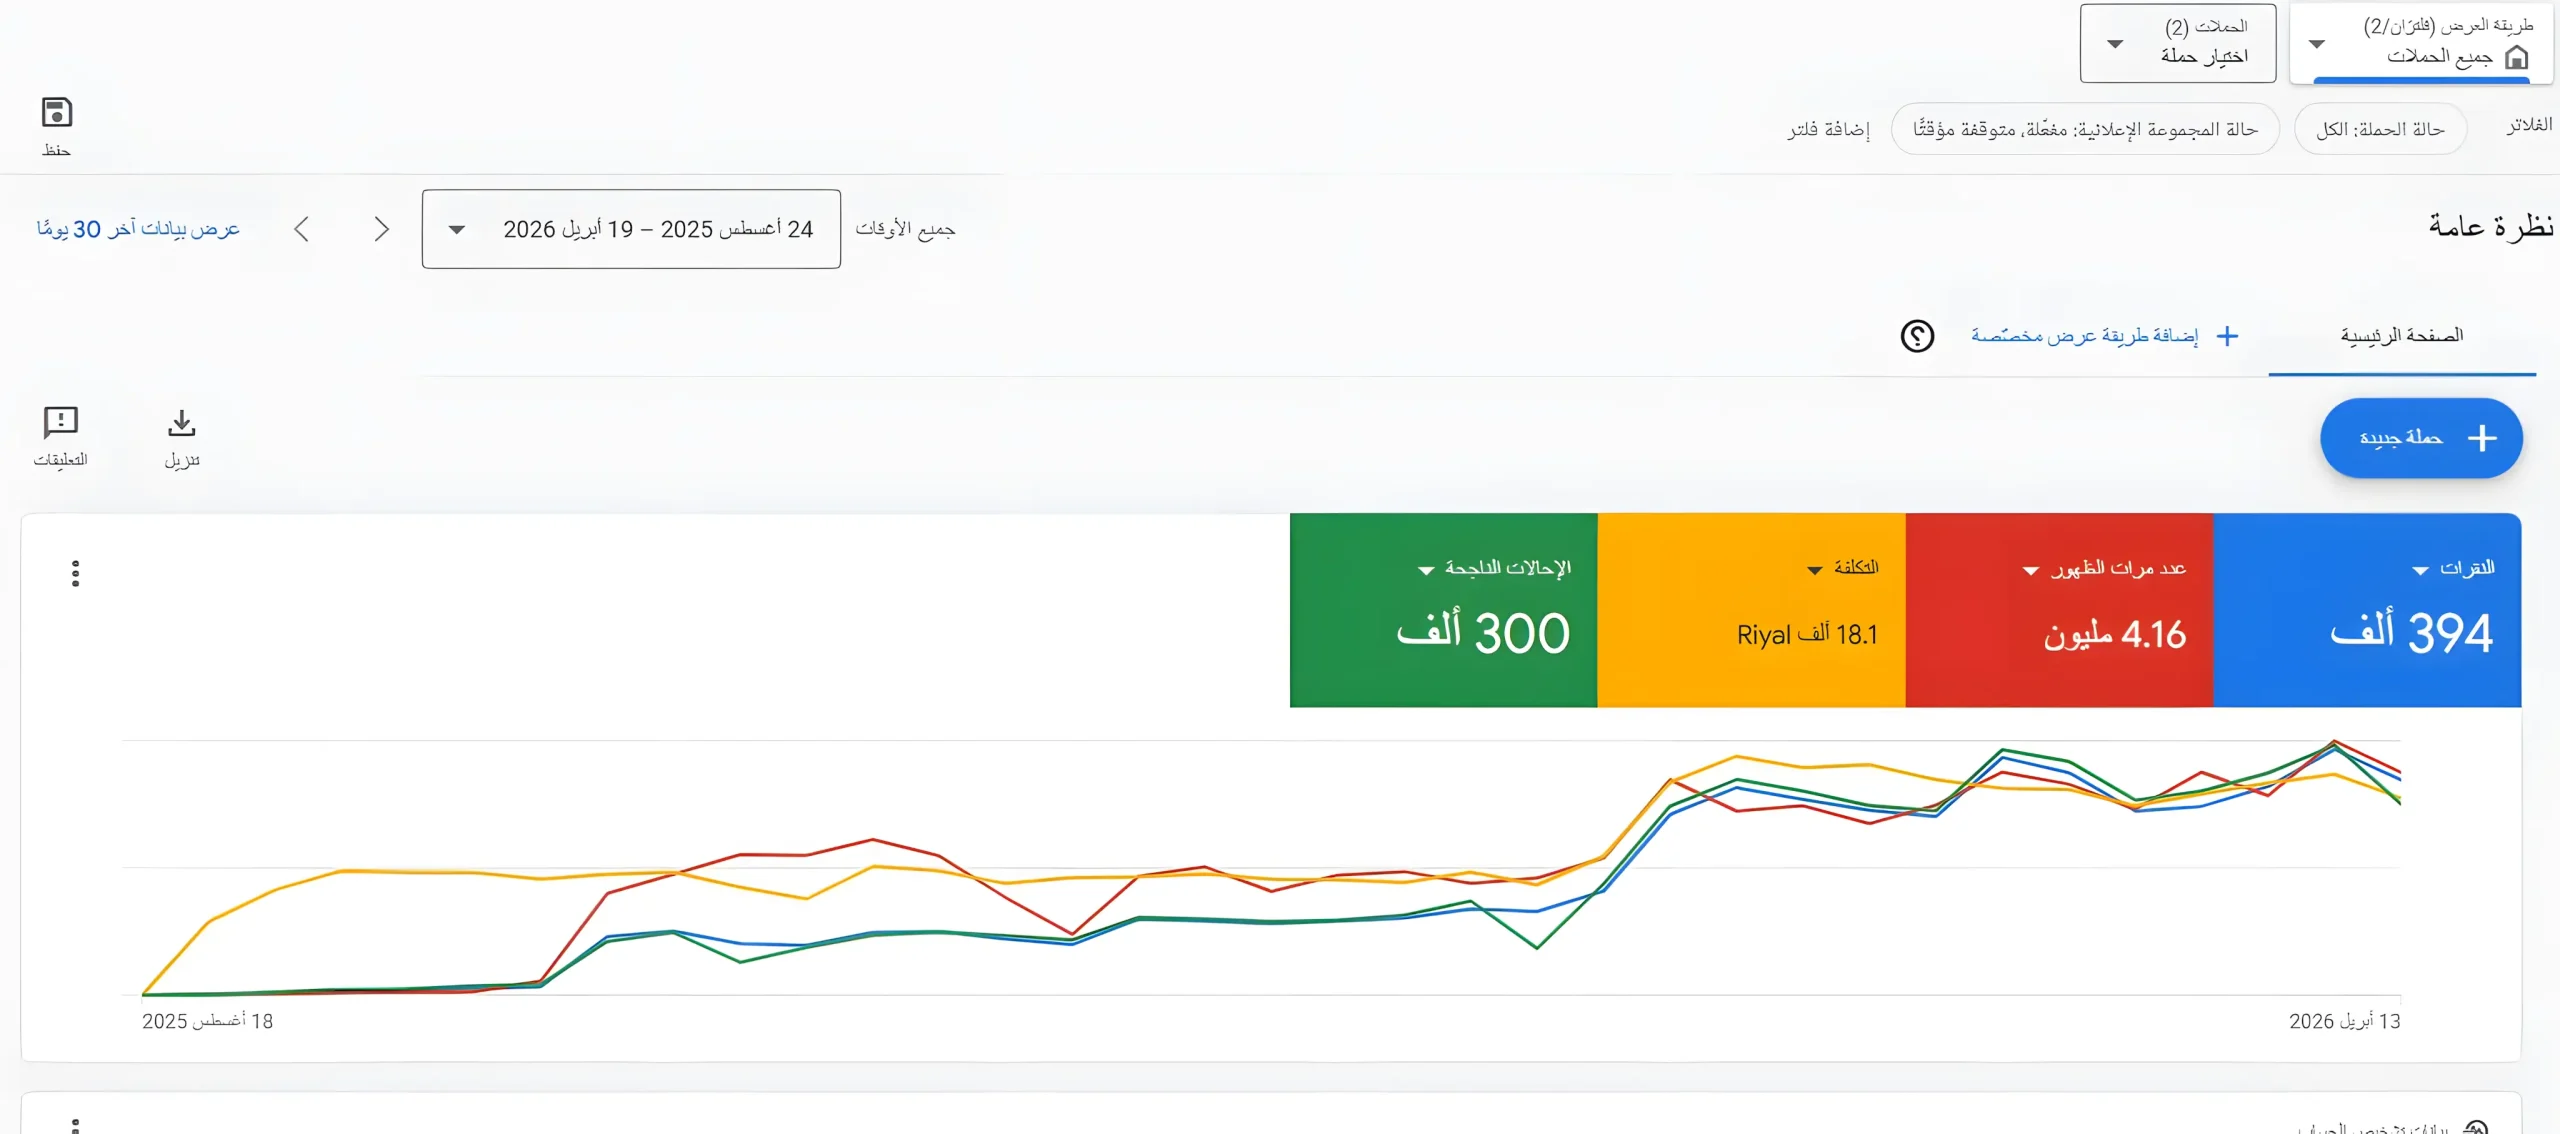The image size is (2560, 1134).
Task: Click the blue clicks scorecard 394 ألف
Action: tap(2367, 610)
